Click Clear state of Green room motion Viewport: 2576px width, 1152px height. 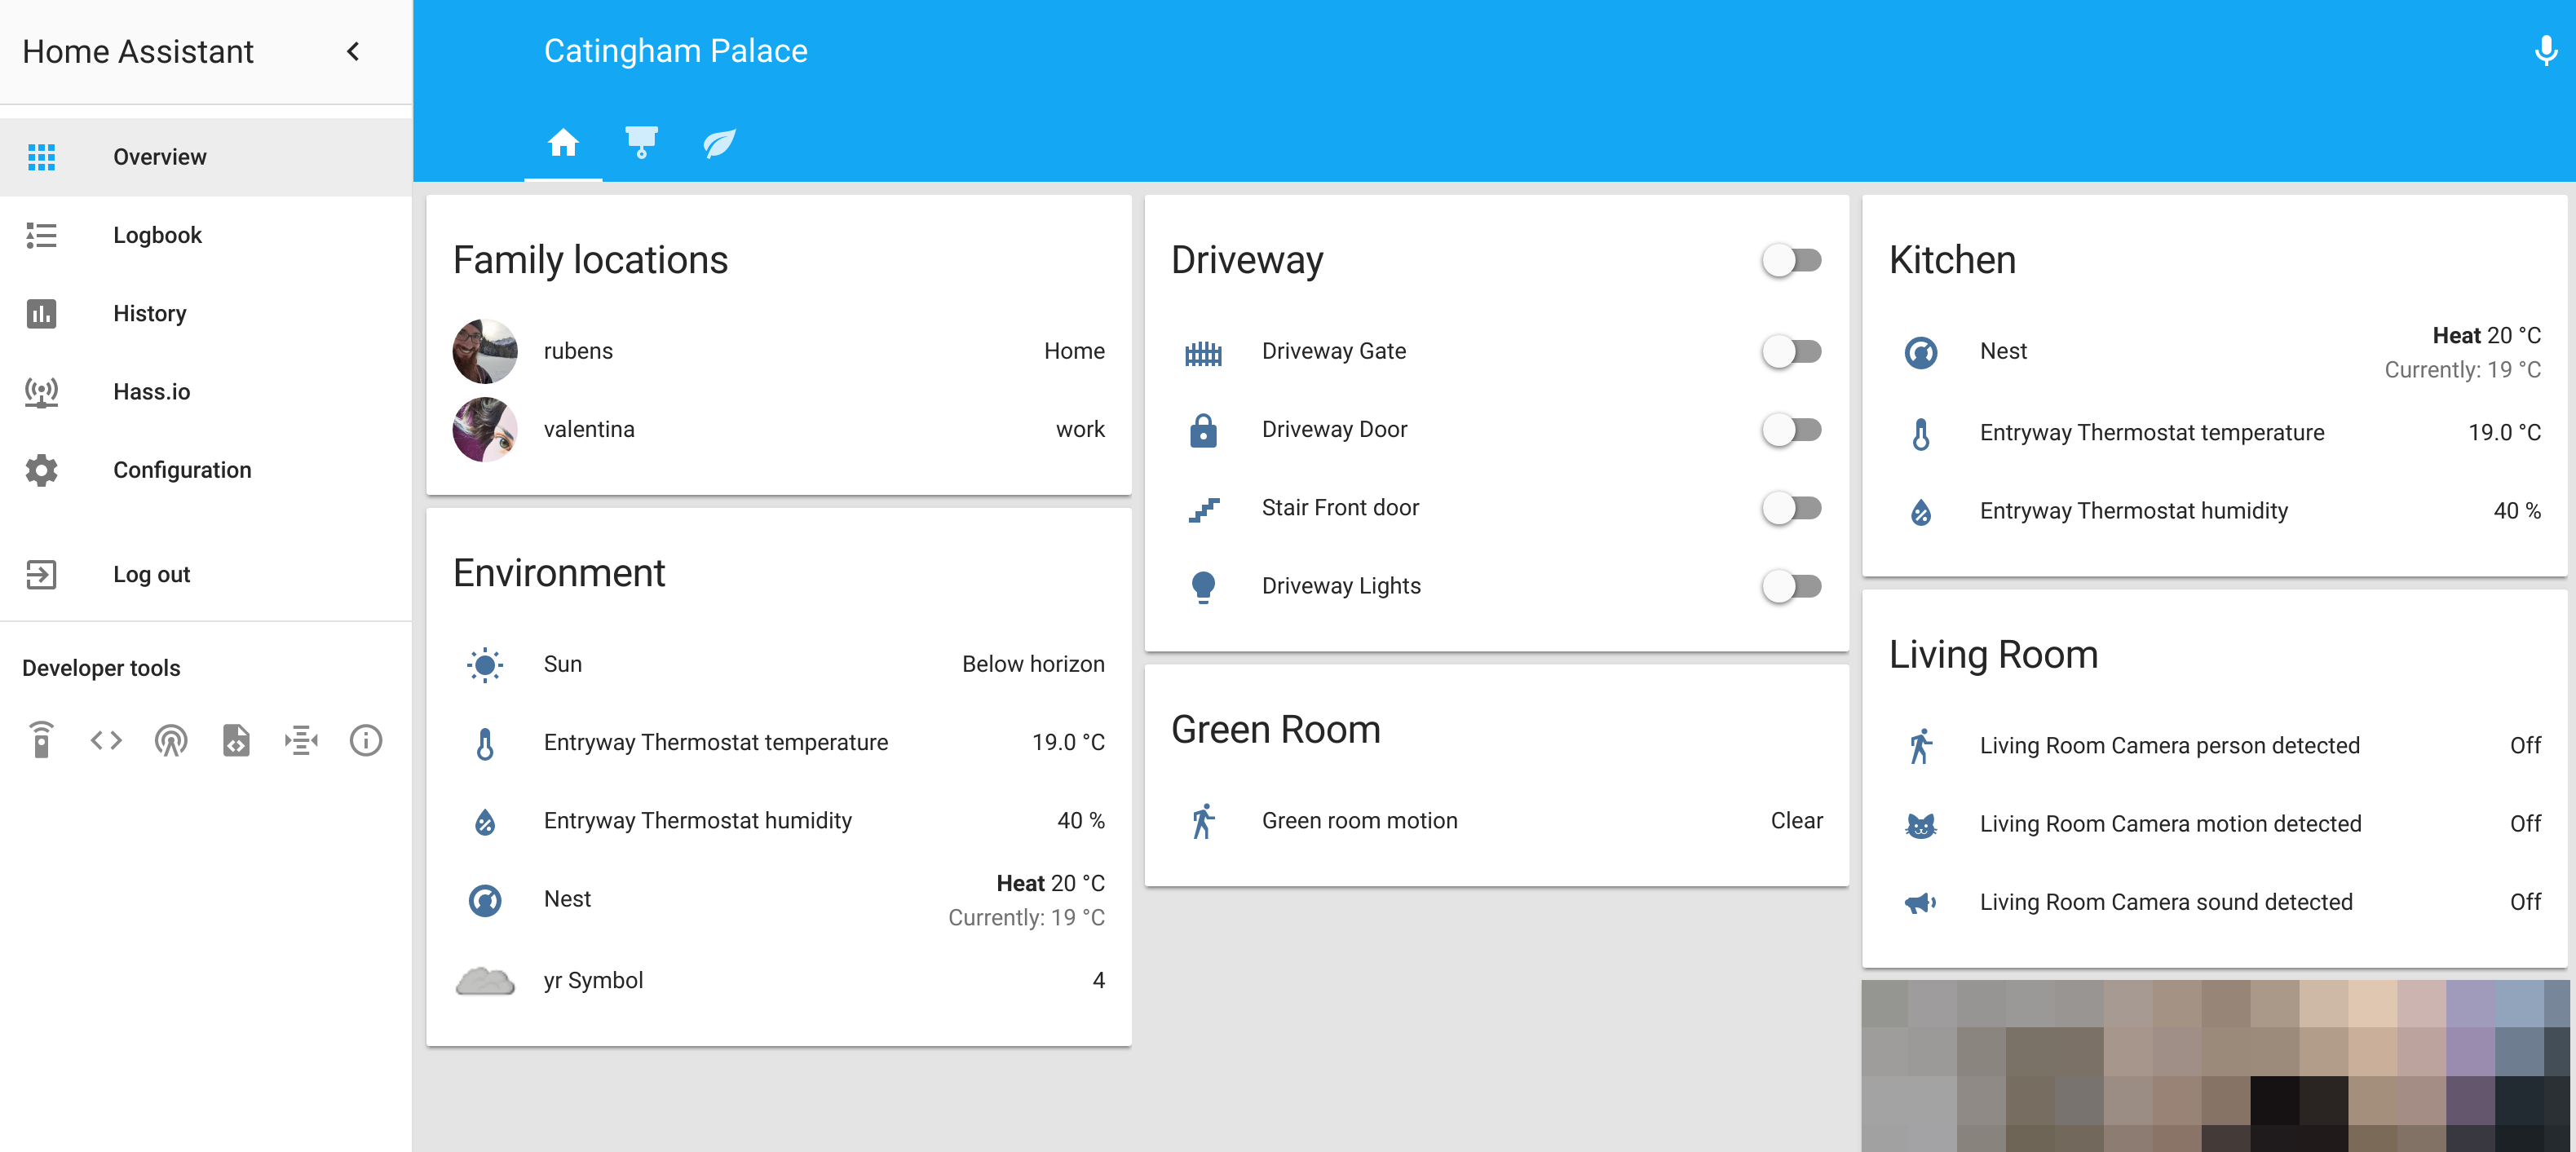1797,821
